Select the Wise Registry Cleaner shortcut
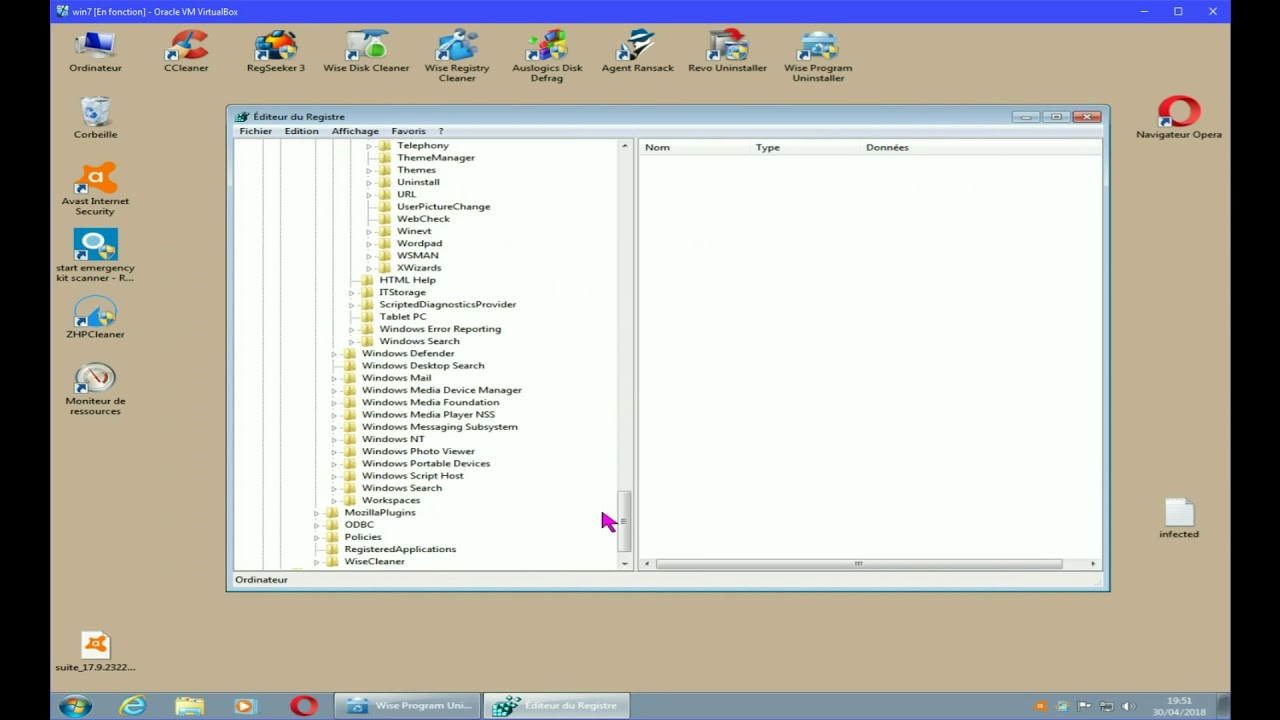 point(457,56)
